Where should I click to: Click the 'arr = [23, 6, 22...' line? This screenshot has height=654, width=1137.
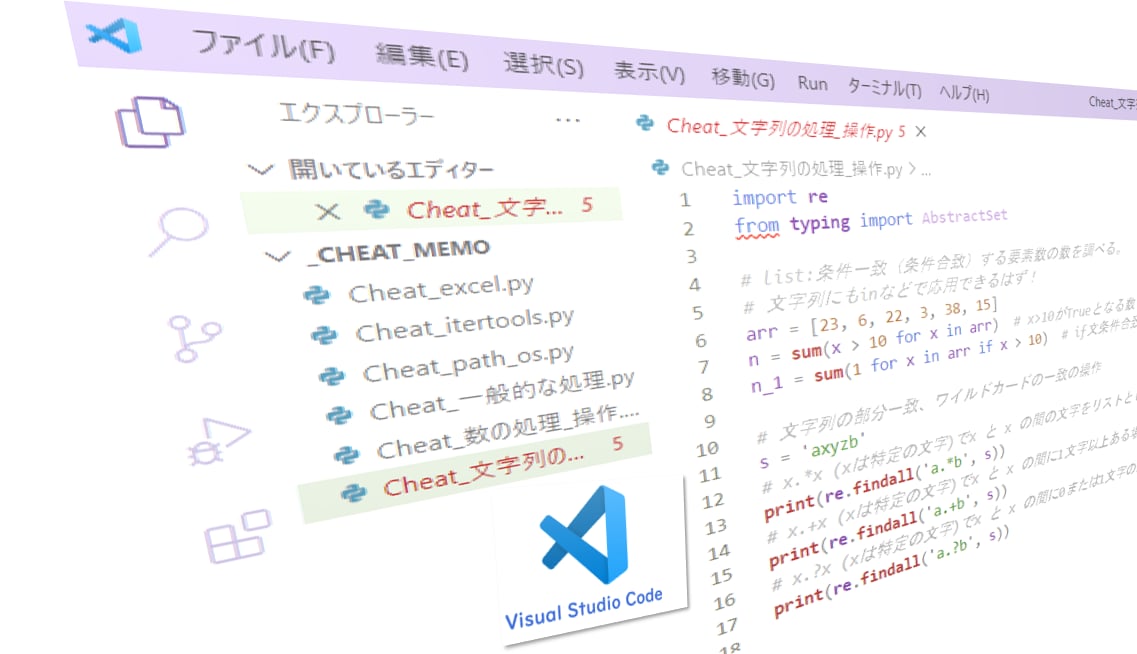pos(872,318)
